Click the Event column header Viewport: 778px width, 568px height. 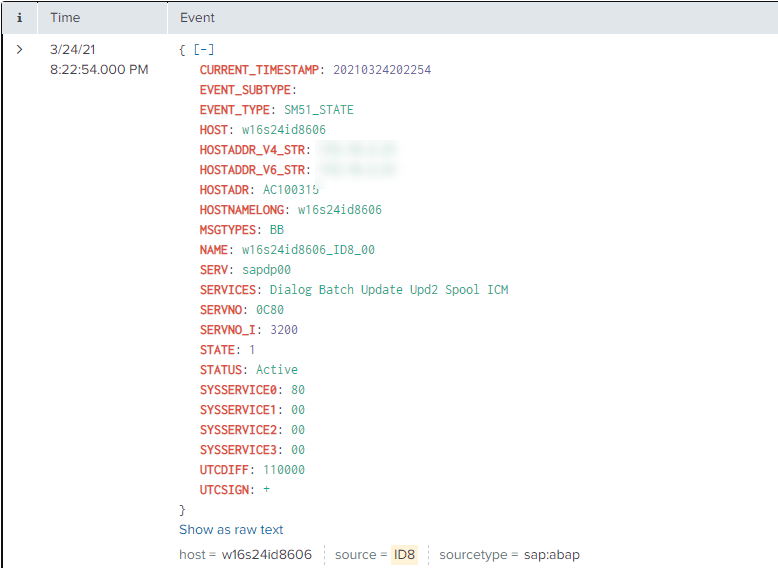coord(197,17)
